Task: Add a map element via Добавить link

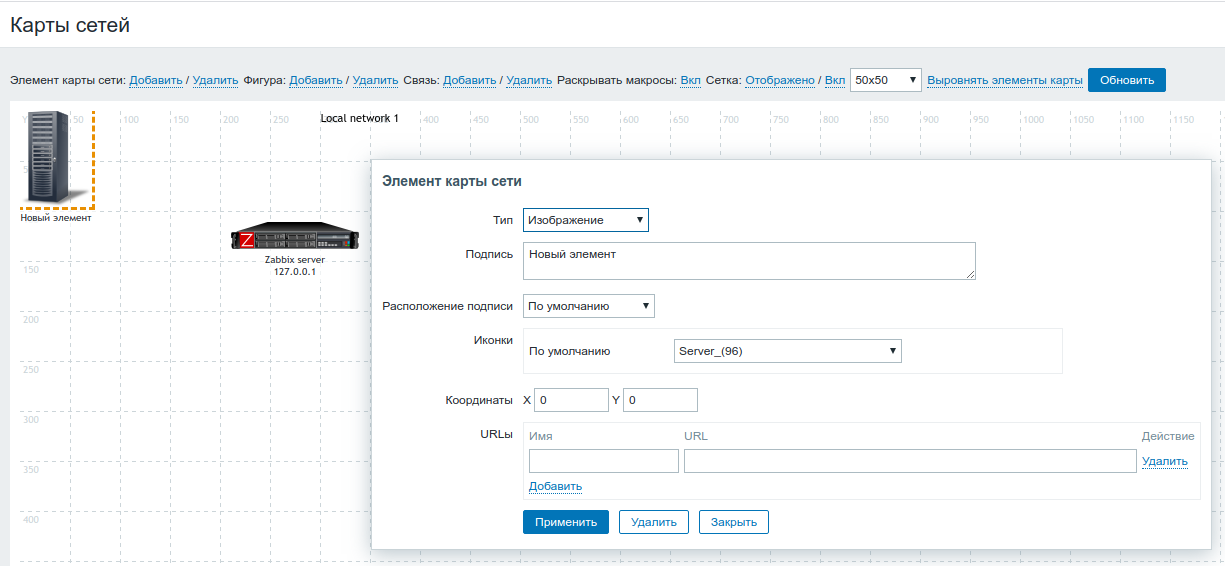Action: coord(156,80)
